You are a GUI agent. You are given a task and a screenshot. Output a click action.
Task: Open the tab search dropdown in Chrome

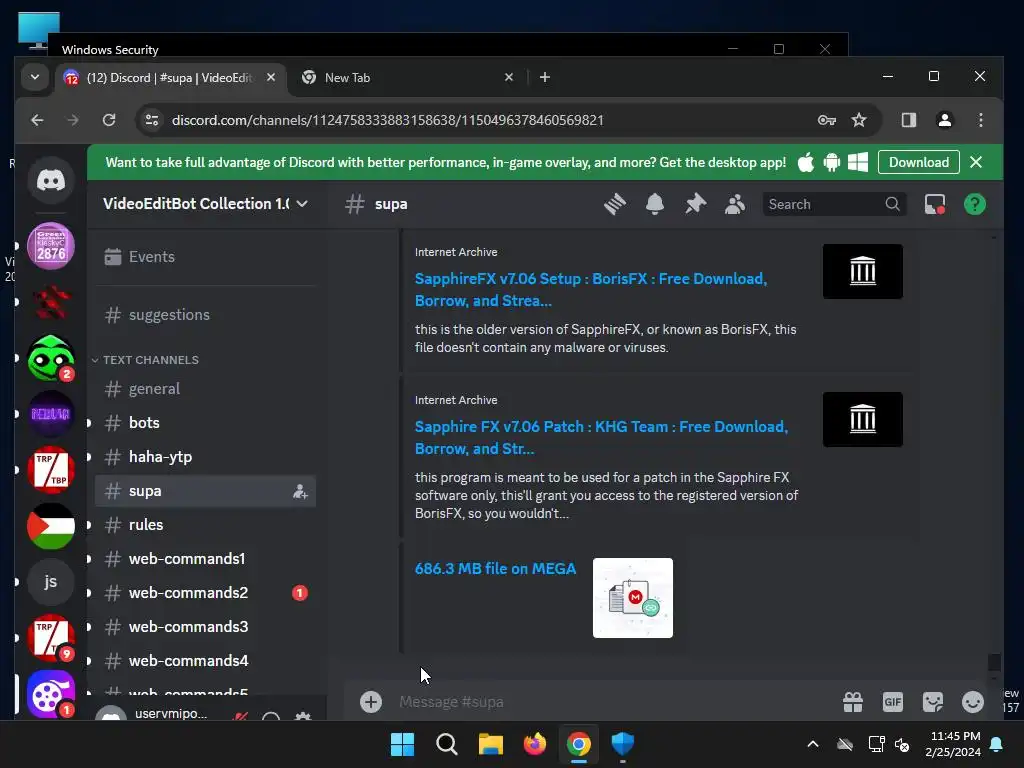pyautogui.click(x=35, y=78)
